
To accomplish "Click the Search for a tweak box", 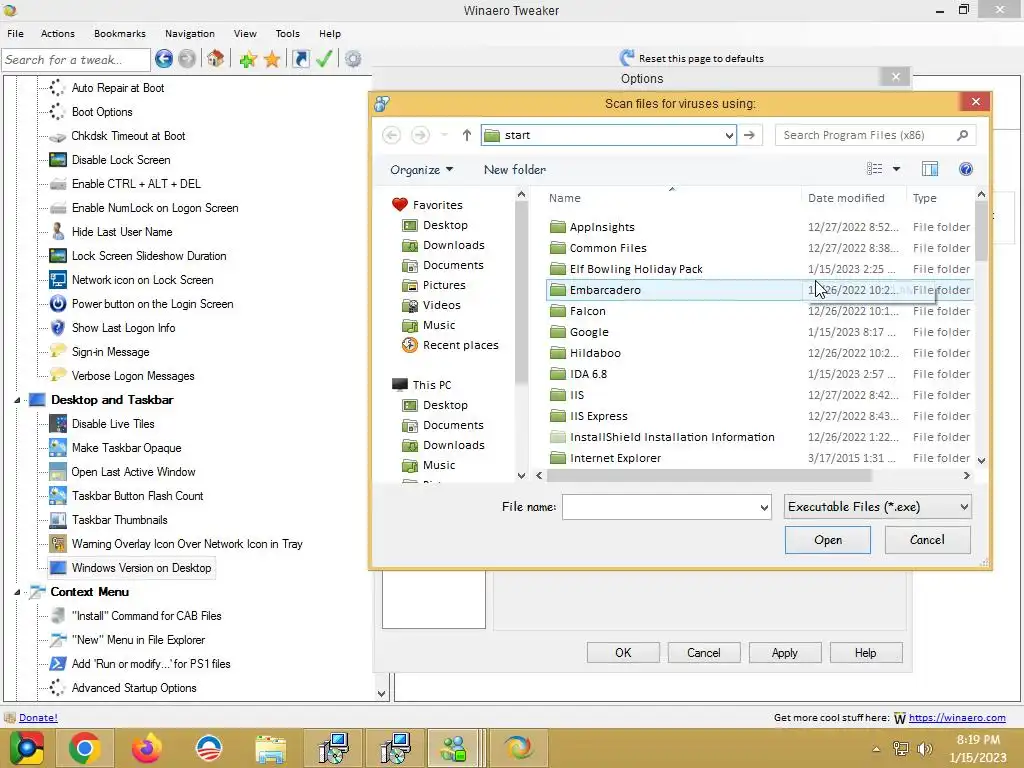I will click(x=76, y=59).
